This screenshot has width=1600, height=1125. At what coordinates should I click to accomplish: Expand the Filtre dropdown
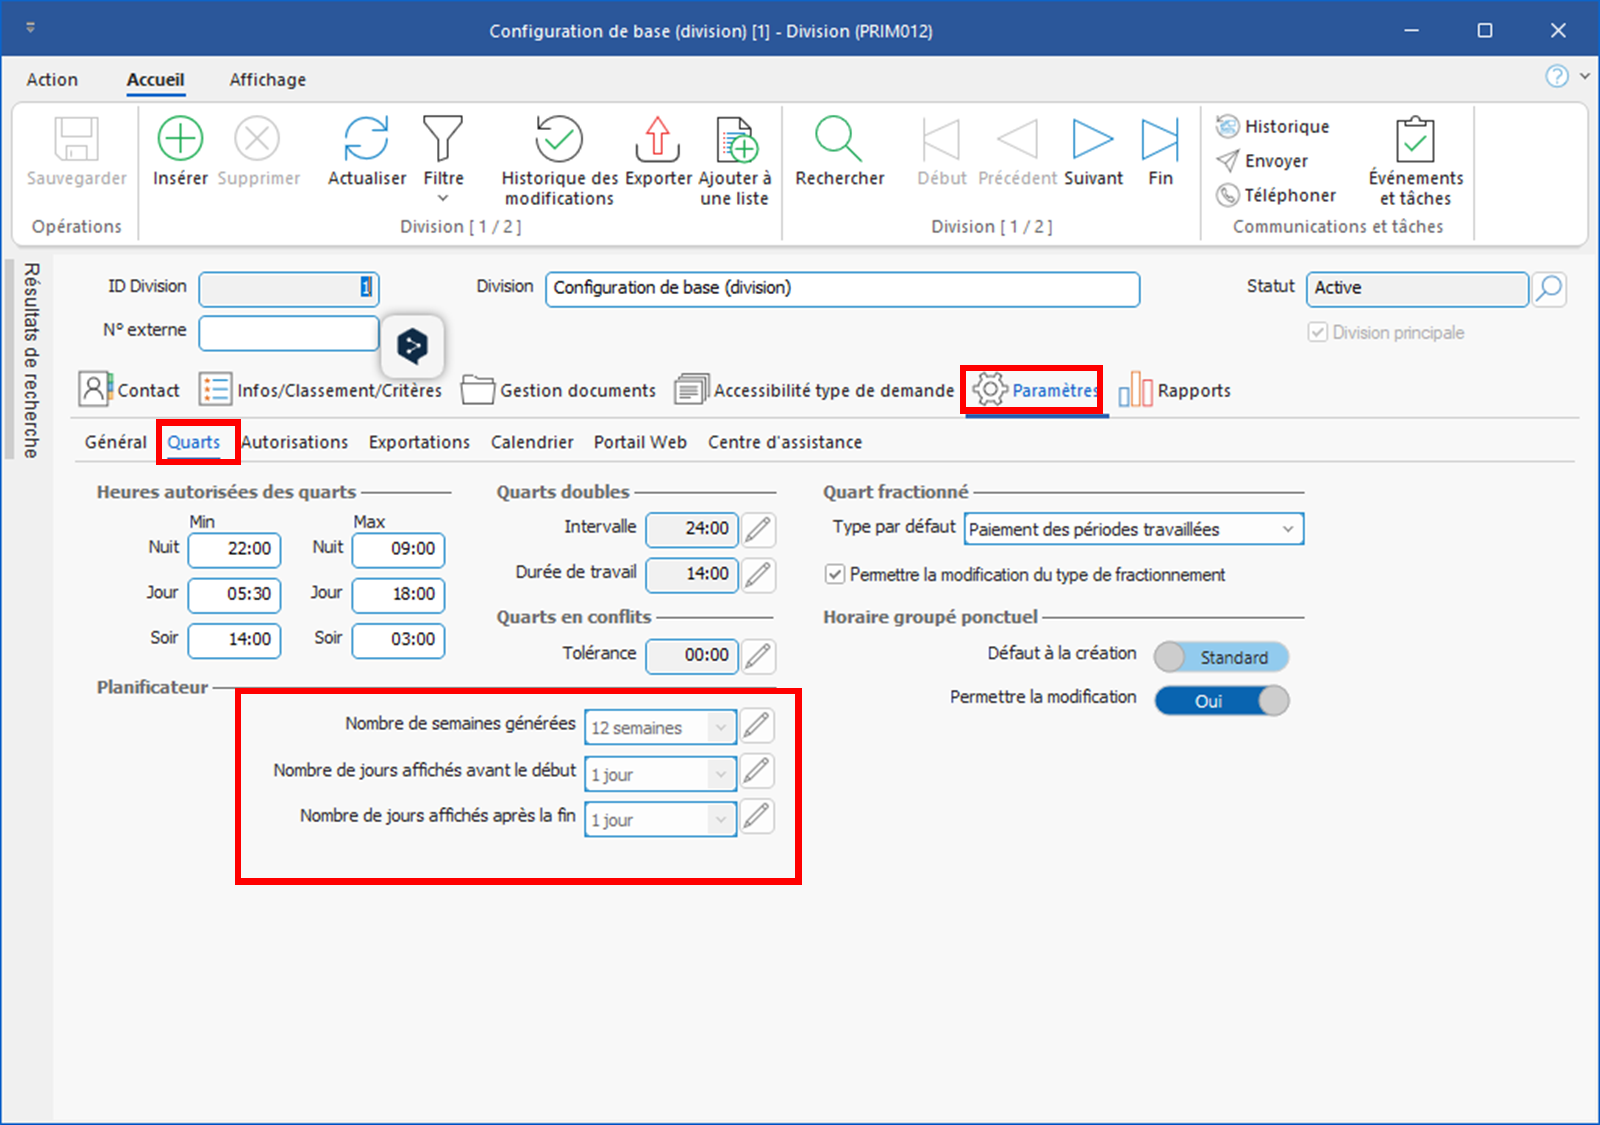point(443,197)
